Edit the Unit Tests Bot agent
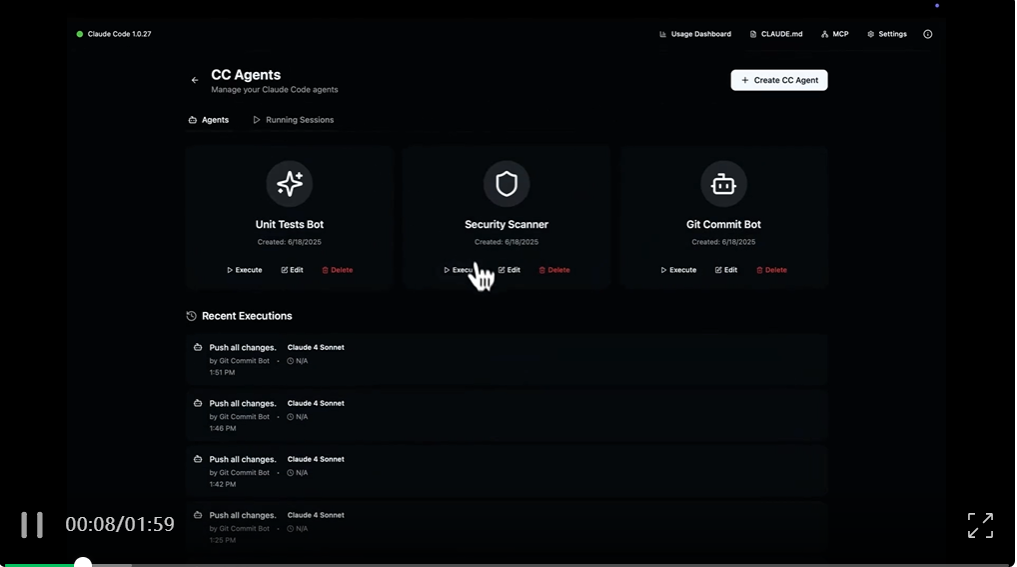 tap(292, 270)
